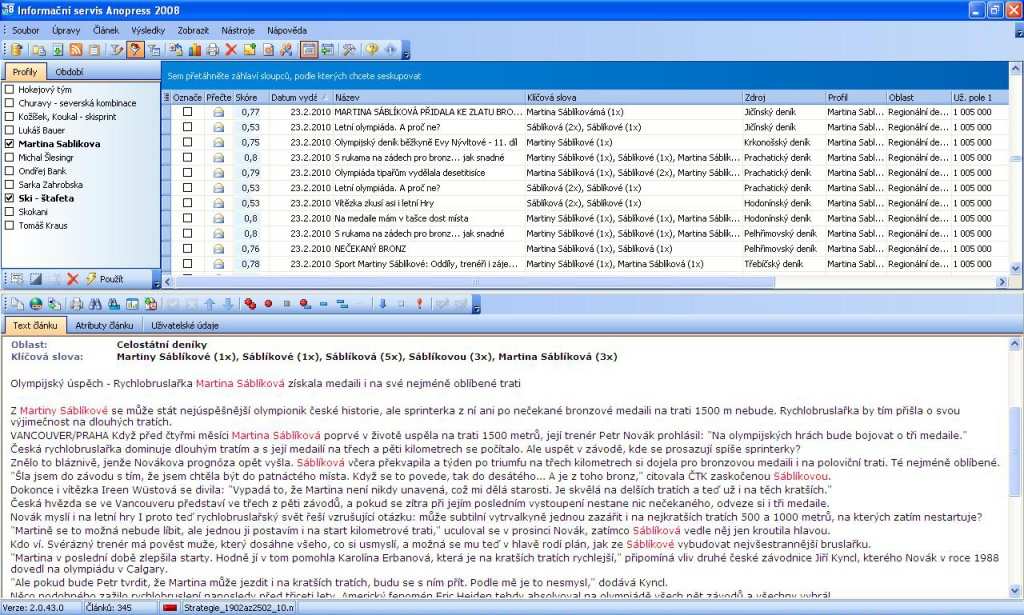
Task: Open the Článek menu
Action: 106,30
